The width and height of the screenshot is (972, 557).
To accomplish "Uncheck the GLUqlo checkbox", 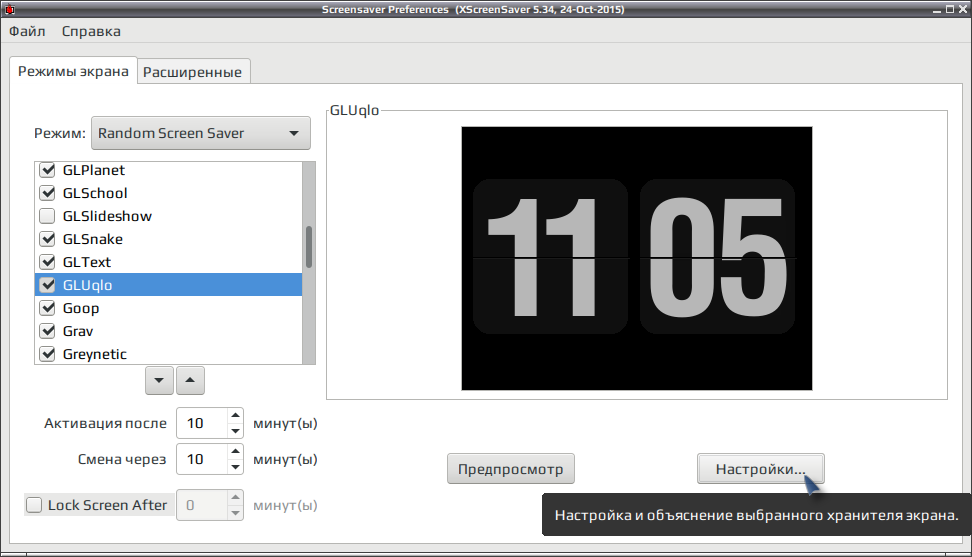I will pos(47,284).
